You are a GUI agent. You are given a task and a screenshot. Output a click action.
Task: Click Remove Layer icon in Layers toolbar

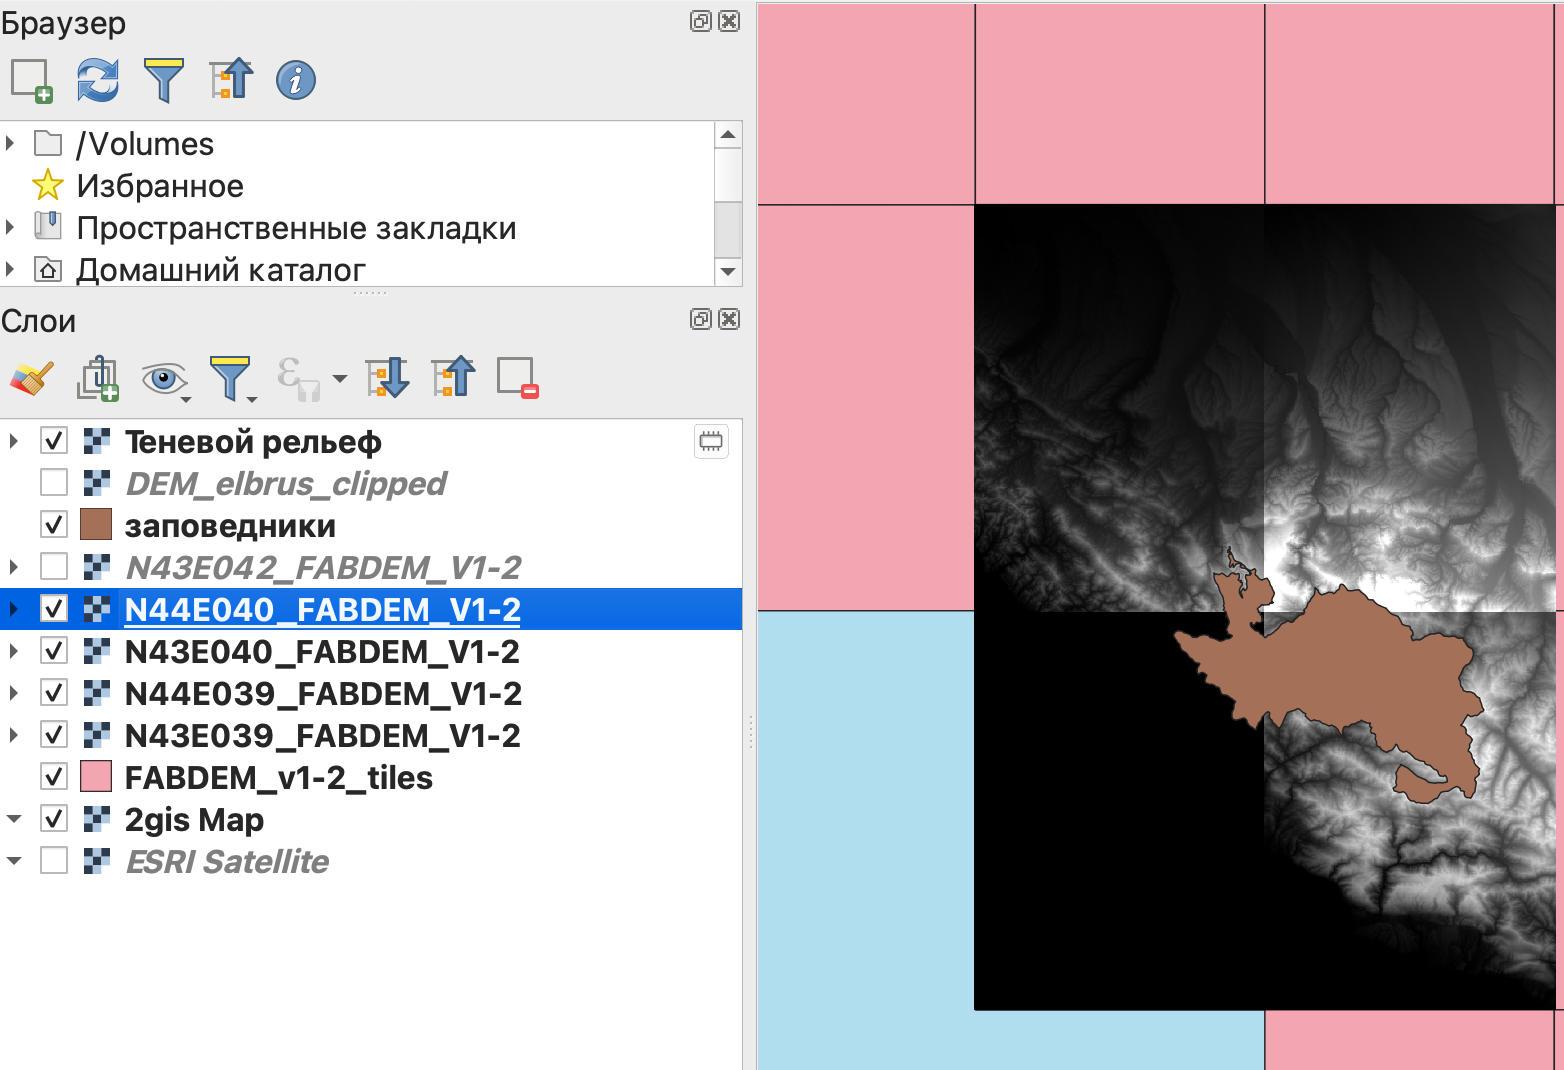click(518, 378)
